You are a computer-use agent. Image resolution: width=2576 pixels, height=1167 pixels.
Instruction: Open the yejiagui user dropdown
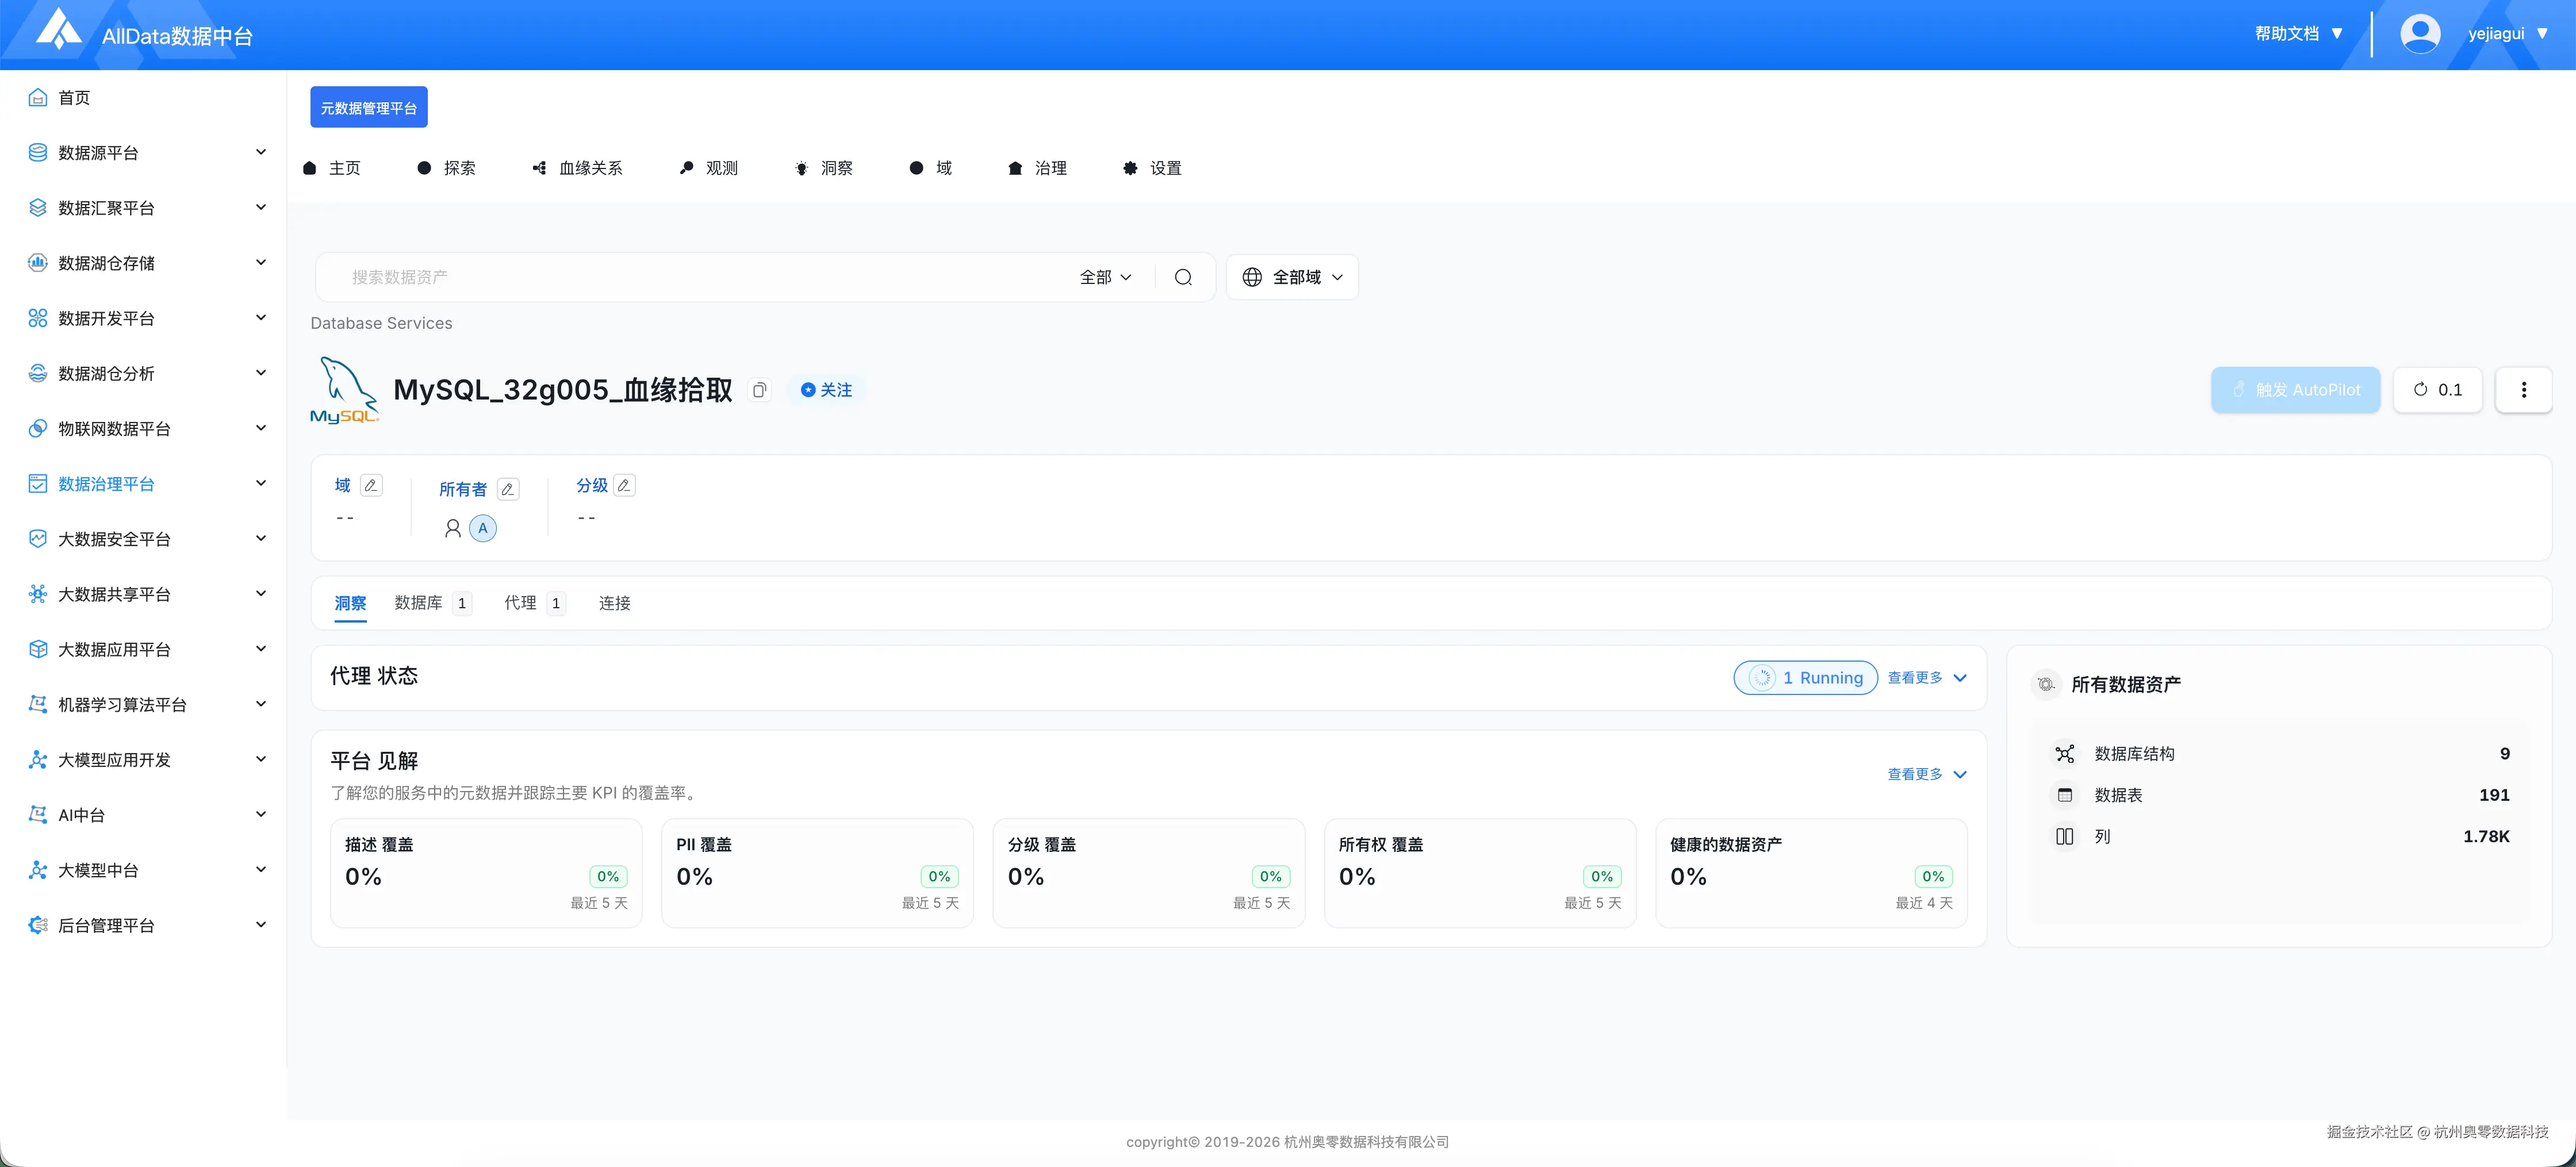click(2508, 33)
